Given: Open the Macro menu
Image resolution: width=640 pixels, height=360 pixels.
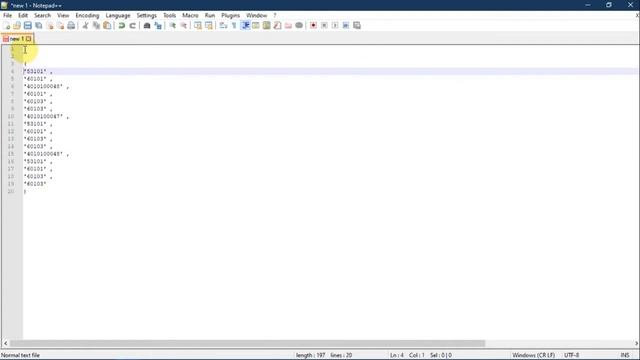Looking at the screenshot, I should (190, 16).
